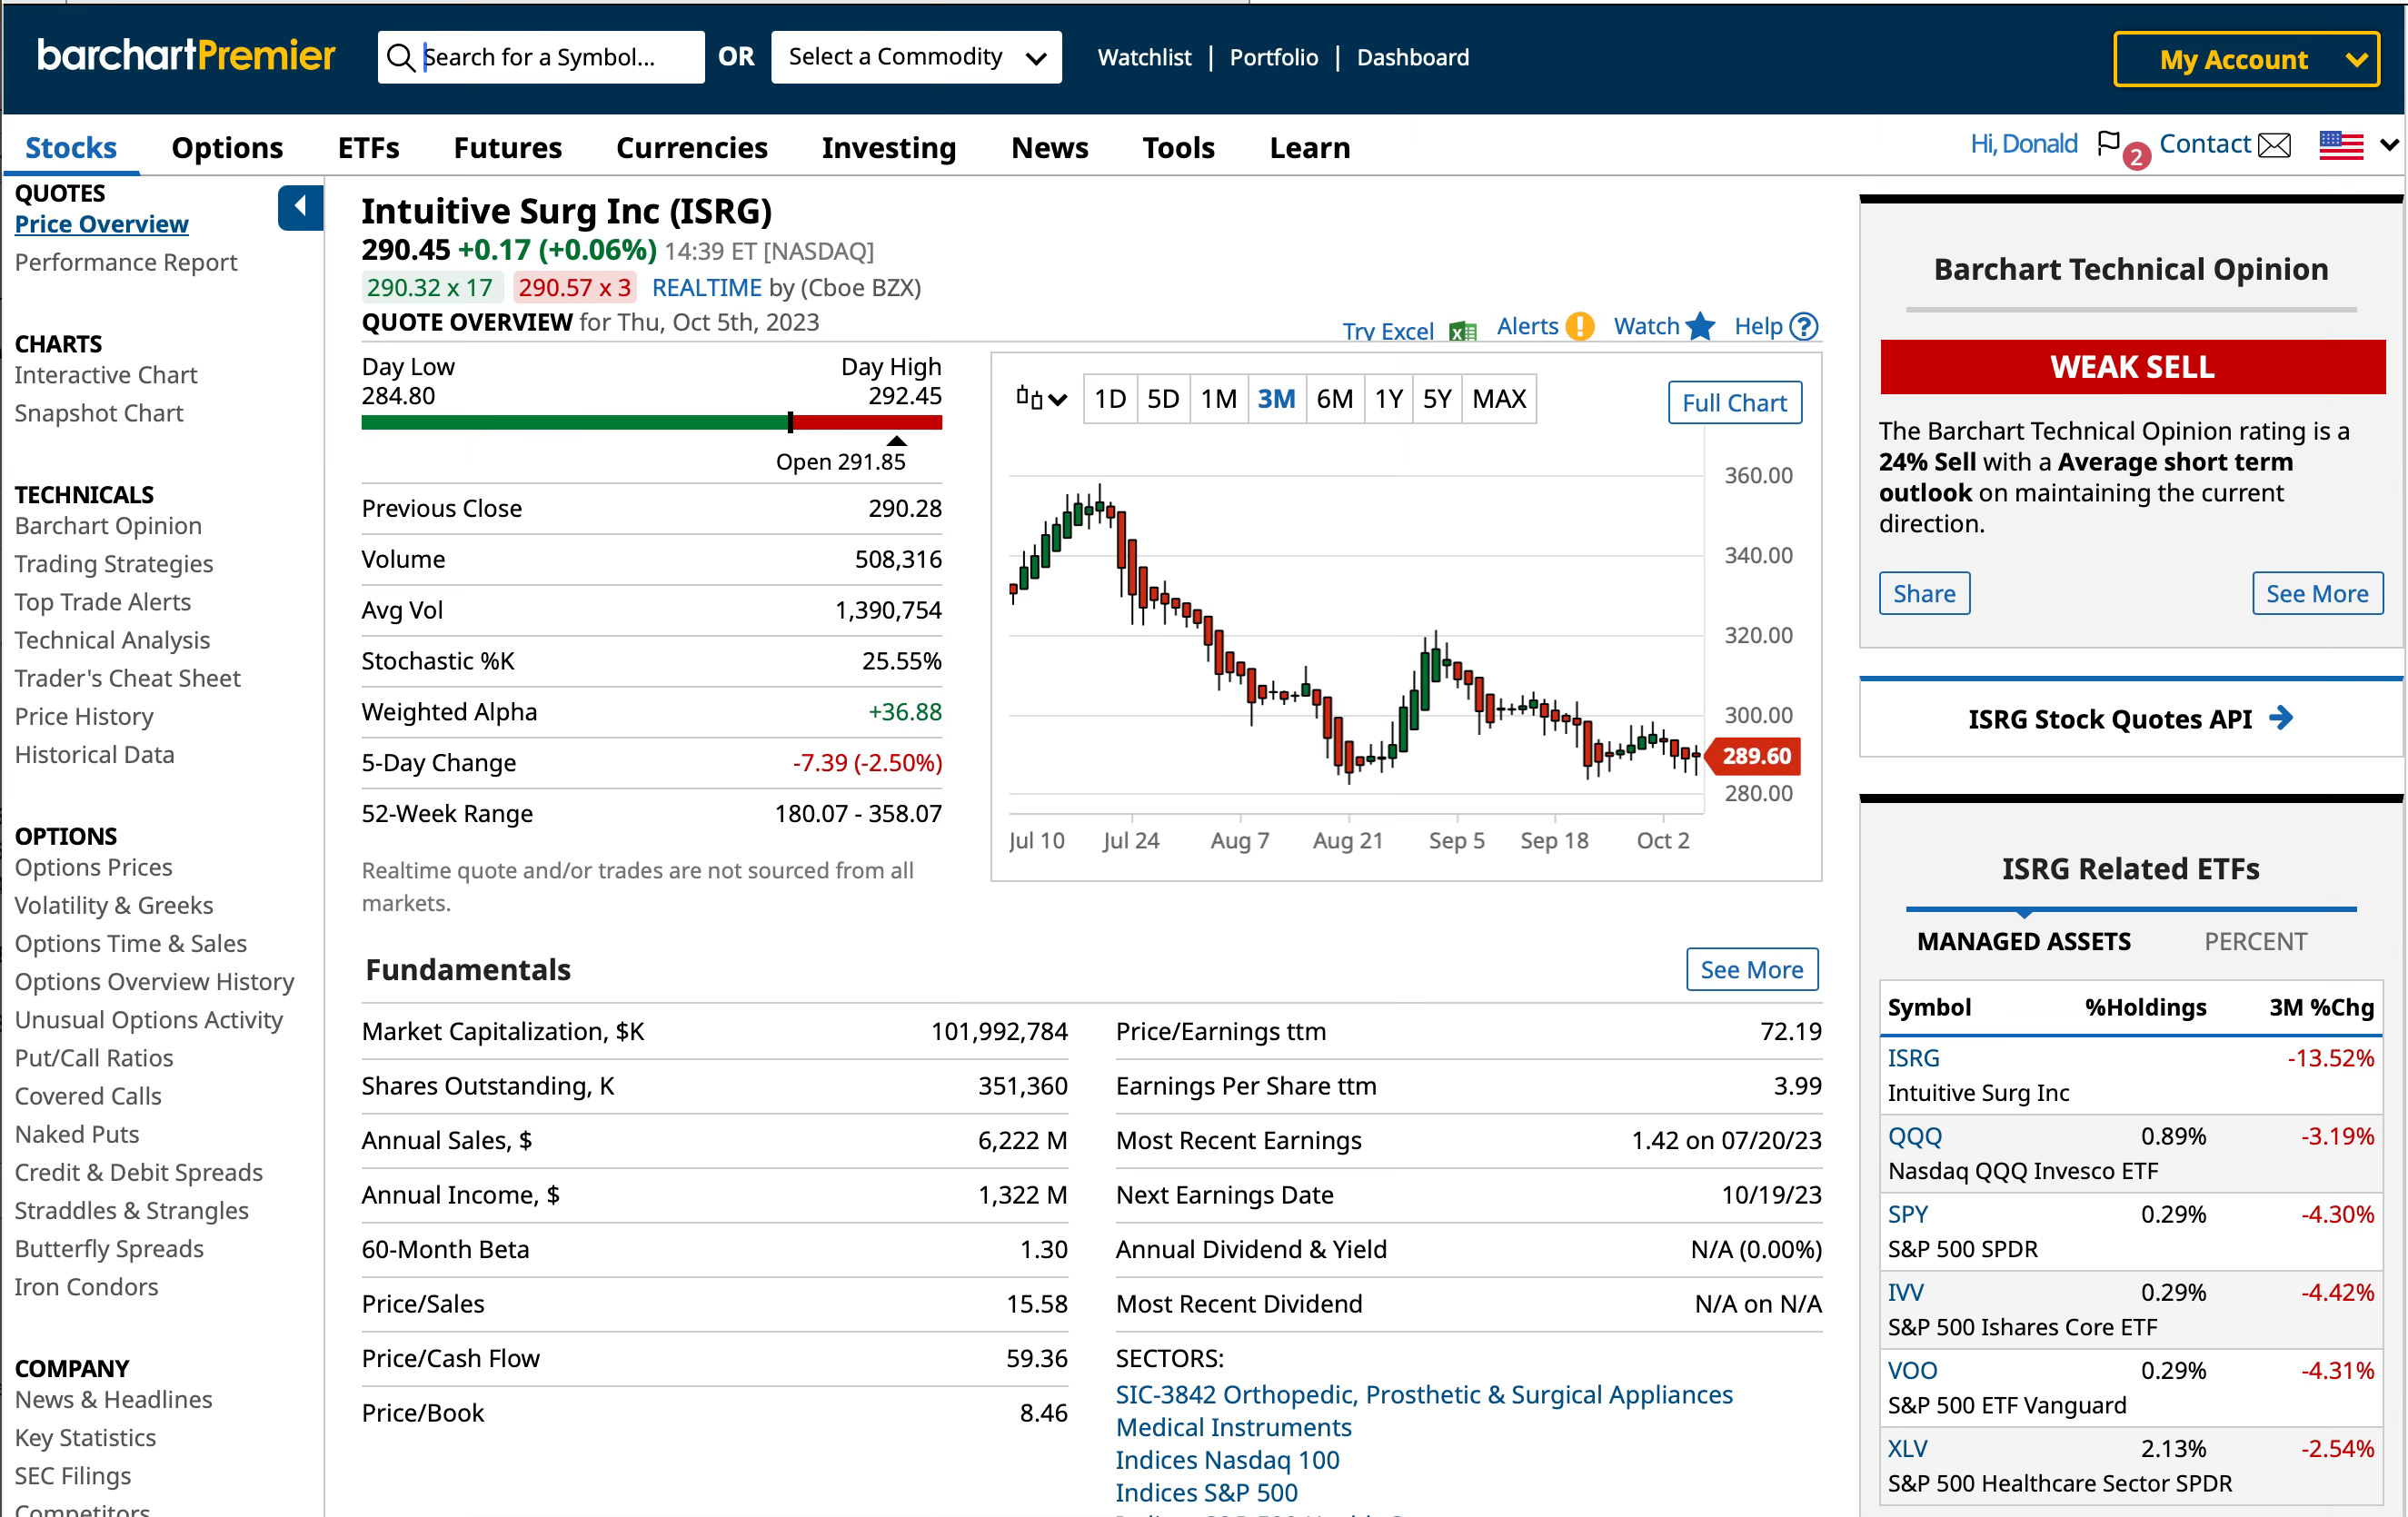Select the 1Y chart range

1388,399
